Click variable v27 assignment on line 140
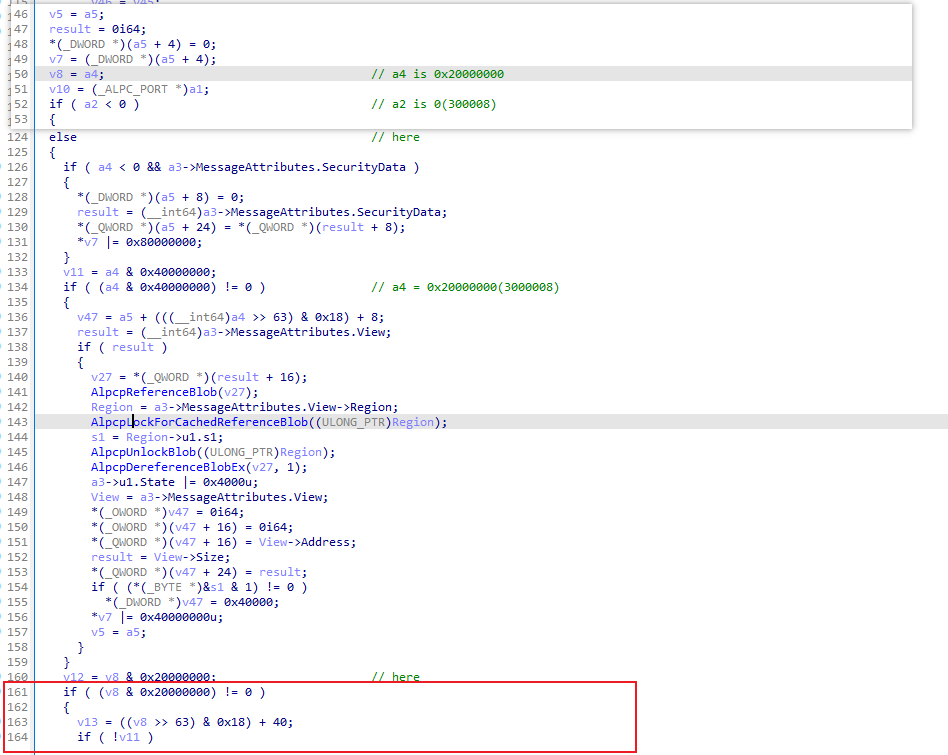Screen dimensions: 948x755 [101, 377]
